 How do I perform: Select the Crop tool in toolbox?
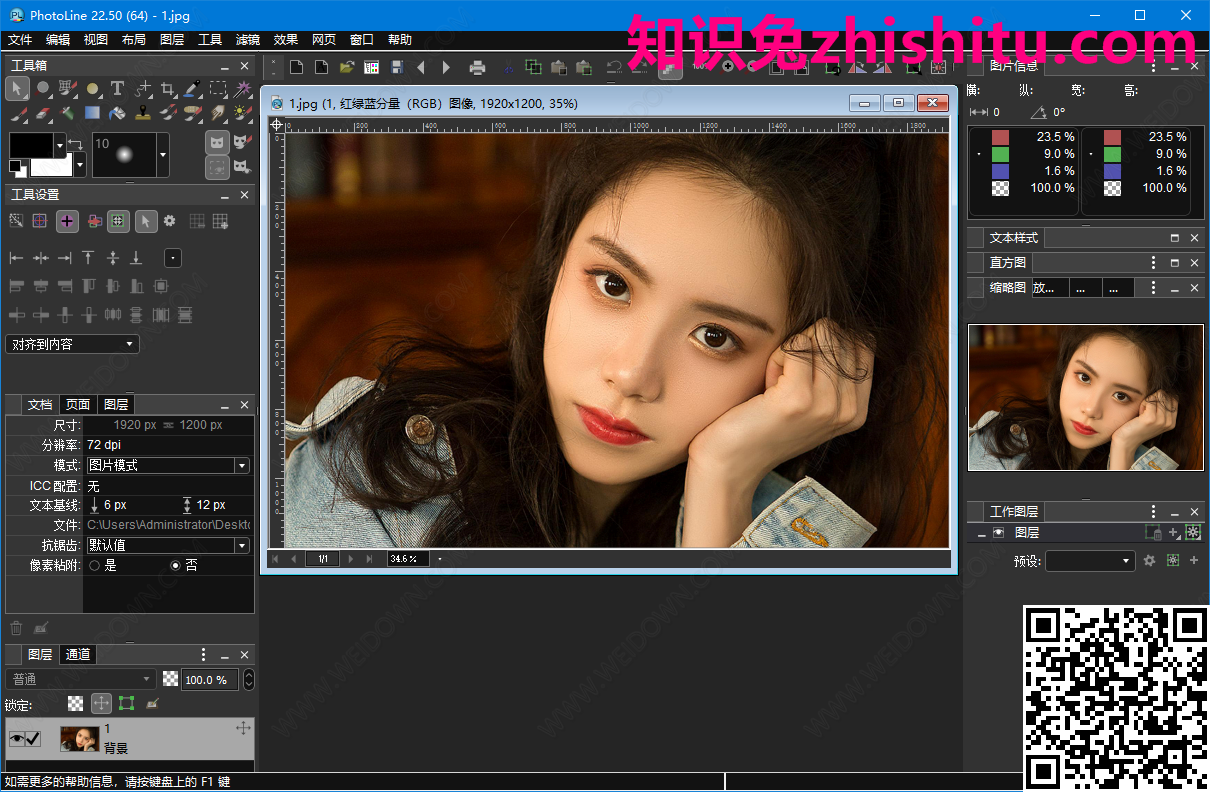[x=168, y=88]
